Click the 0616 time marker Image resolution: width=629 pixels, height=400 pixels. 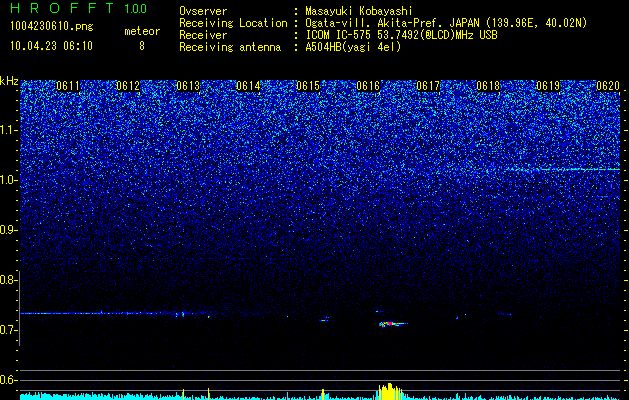pos(368,86)
